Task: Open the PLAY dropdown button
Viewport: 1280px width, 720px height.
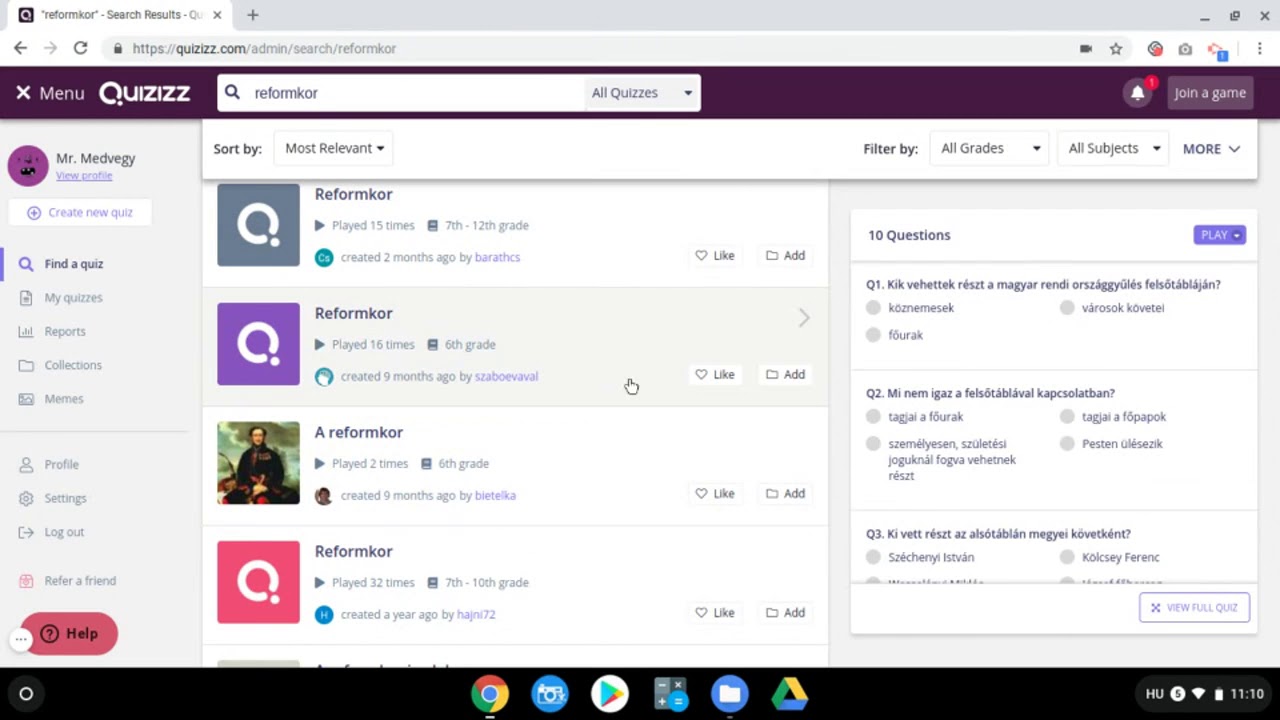Action: [1219, 235]
